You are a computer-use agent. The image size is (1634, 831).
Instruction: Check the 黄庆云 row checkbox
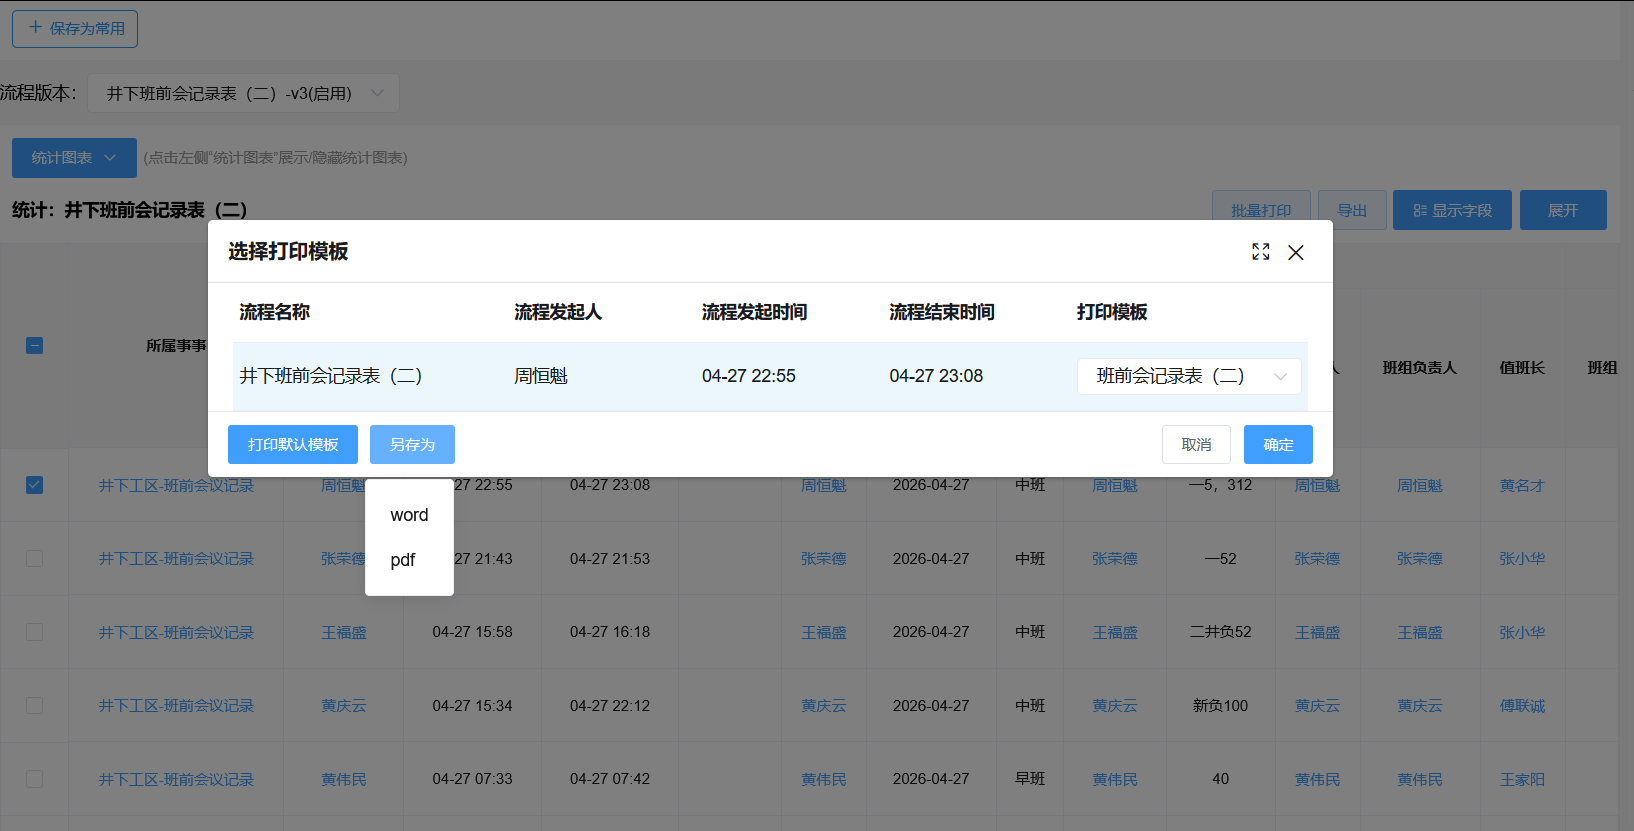(x=34, y=705)
